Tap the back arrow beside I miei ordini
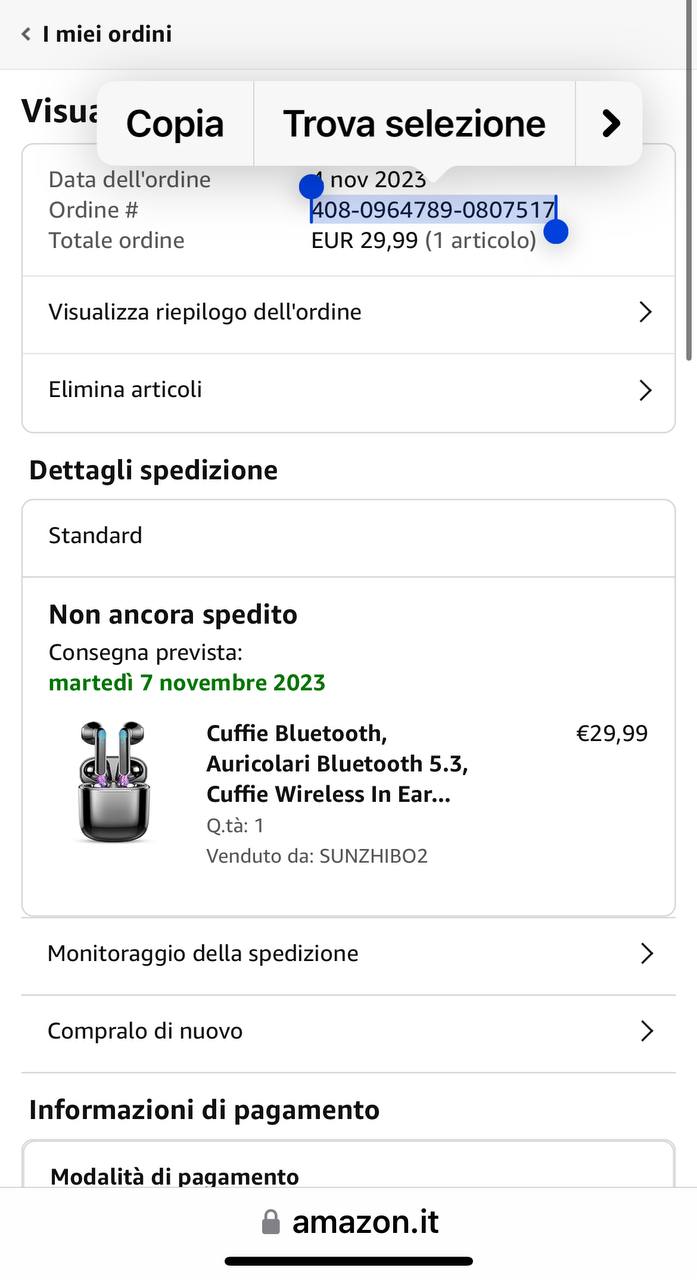This screenshot has width=697, height=1280. (26, 34)
